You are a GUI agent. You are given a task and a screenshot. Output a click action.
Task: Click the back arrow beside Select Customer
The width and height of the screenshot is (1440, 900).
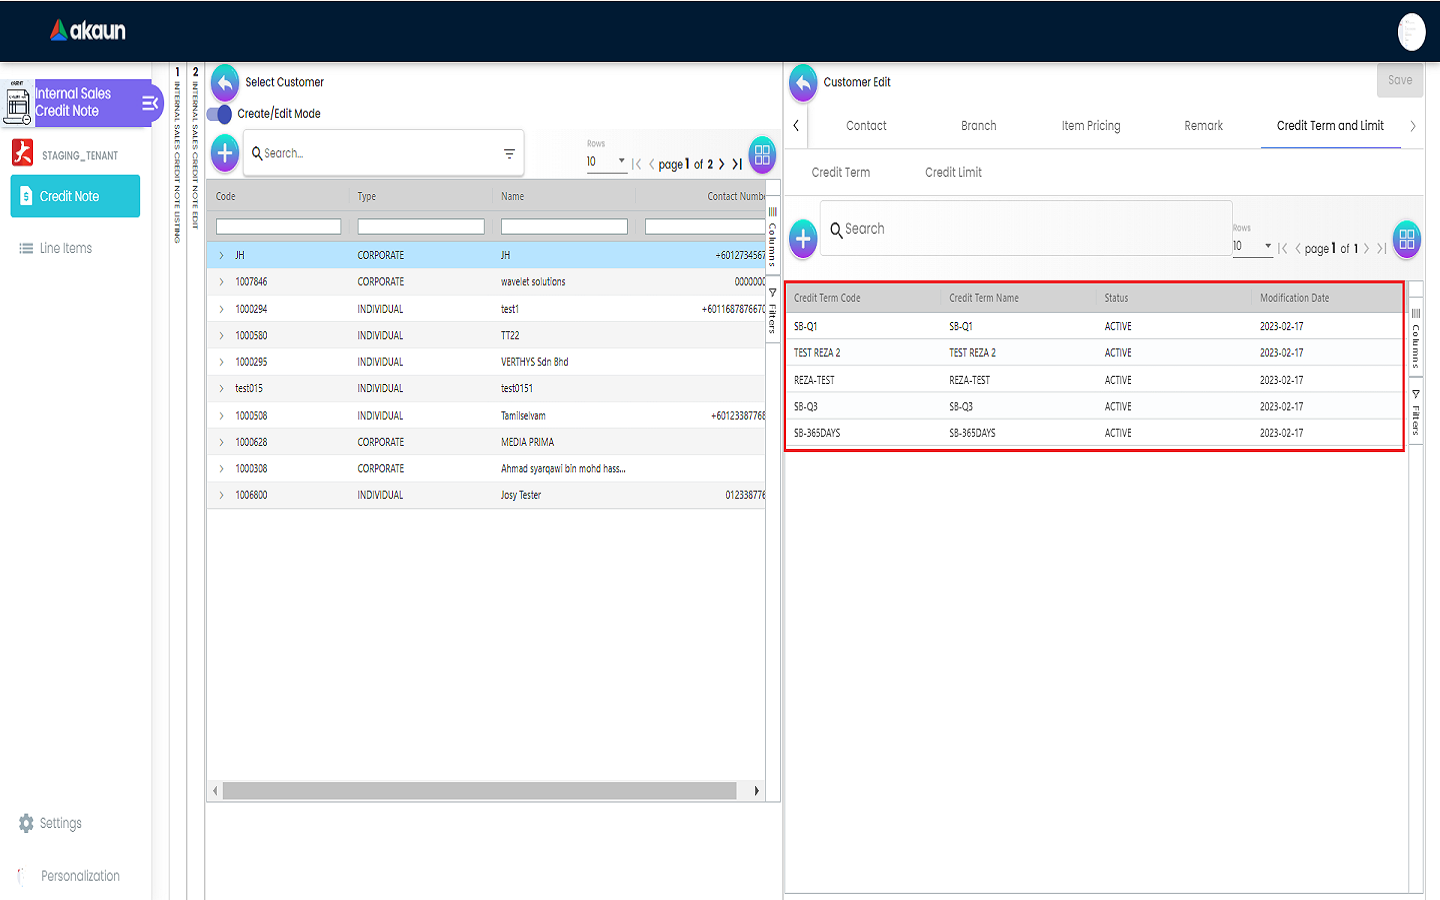pyautogui.click(x=225, y=82)
